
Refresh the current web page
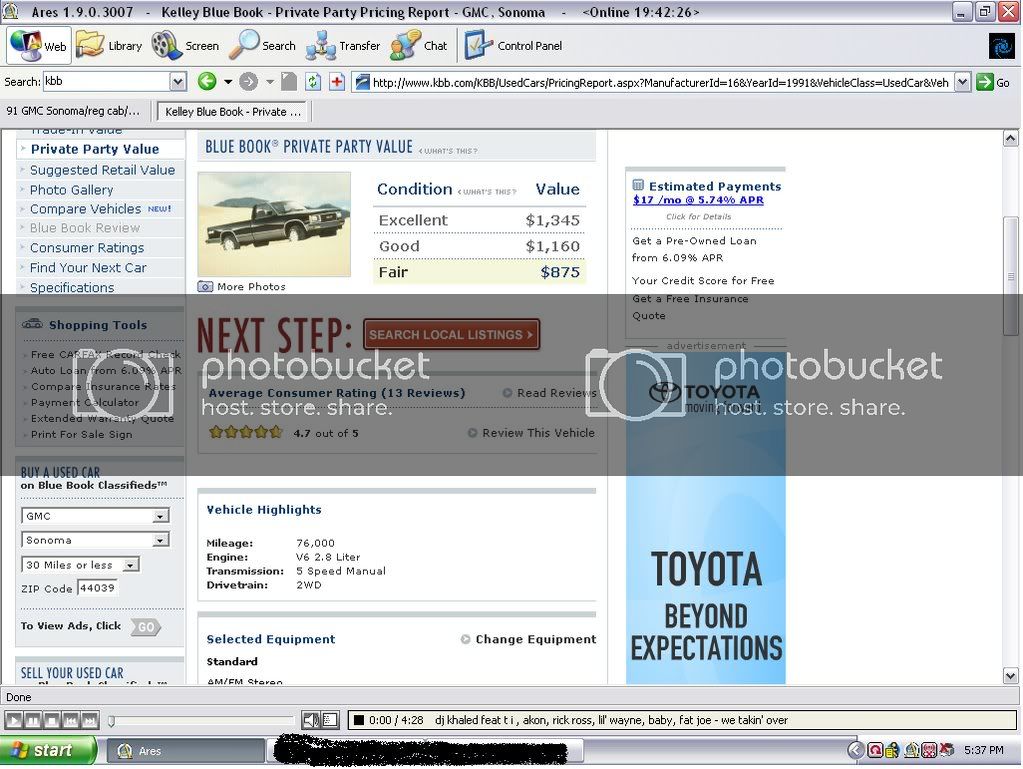313,82
